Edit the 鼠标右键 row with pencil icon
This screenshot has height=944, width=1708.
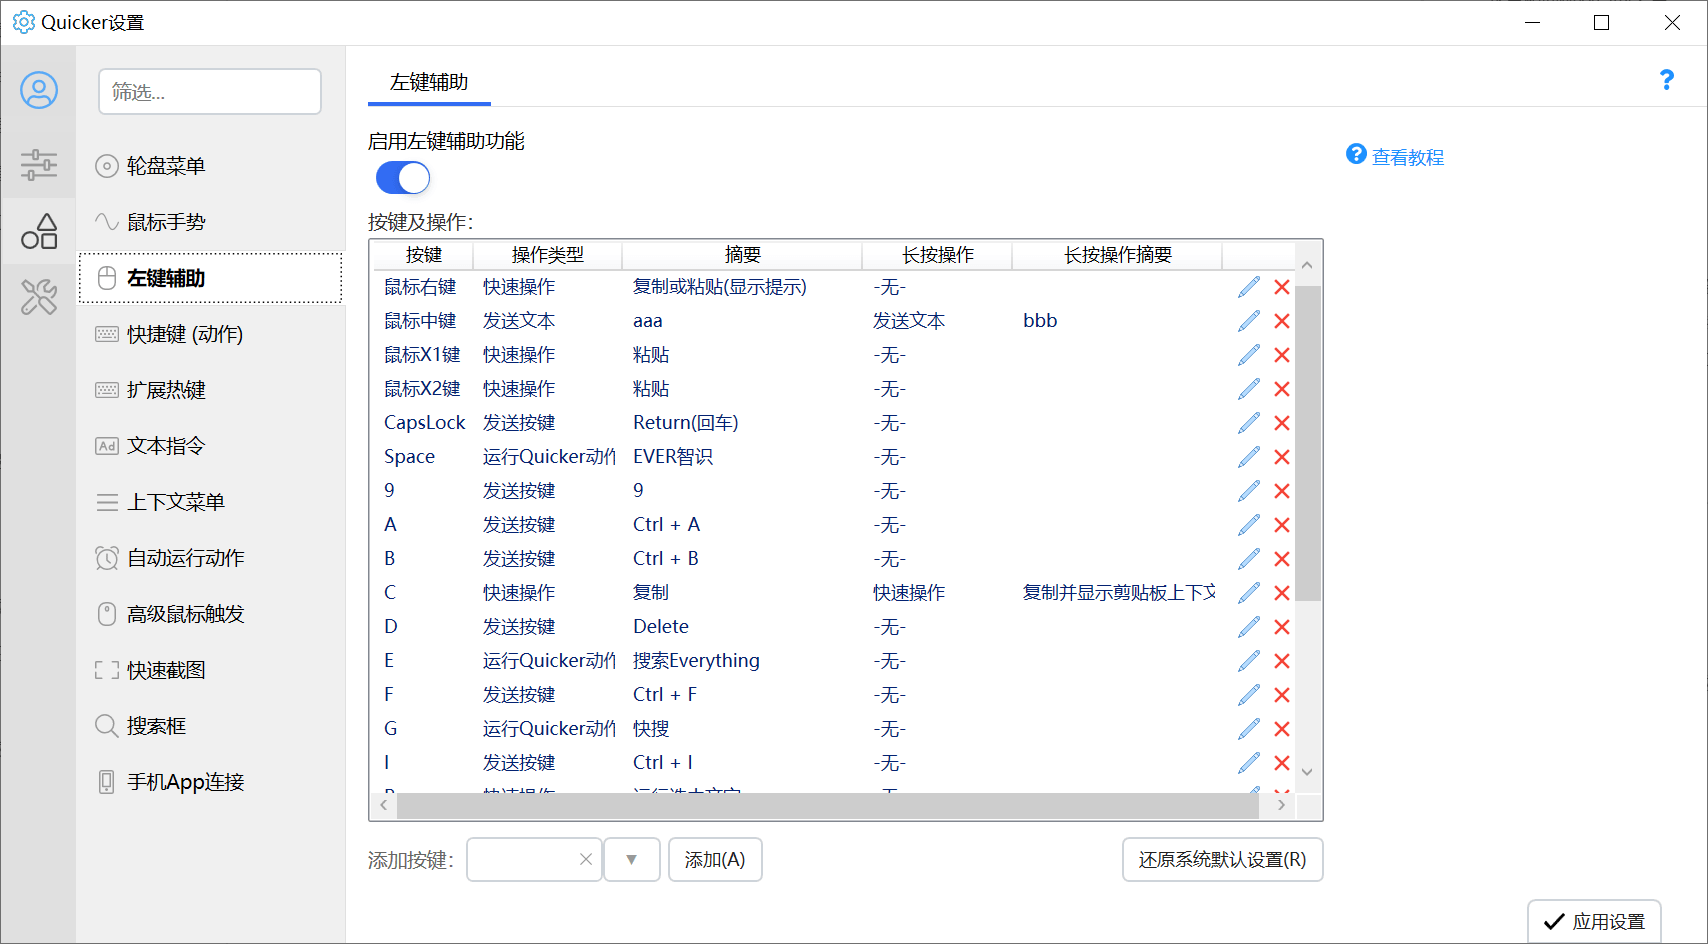pos(1249,287)
